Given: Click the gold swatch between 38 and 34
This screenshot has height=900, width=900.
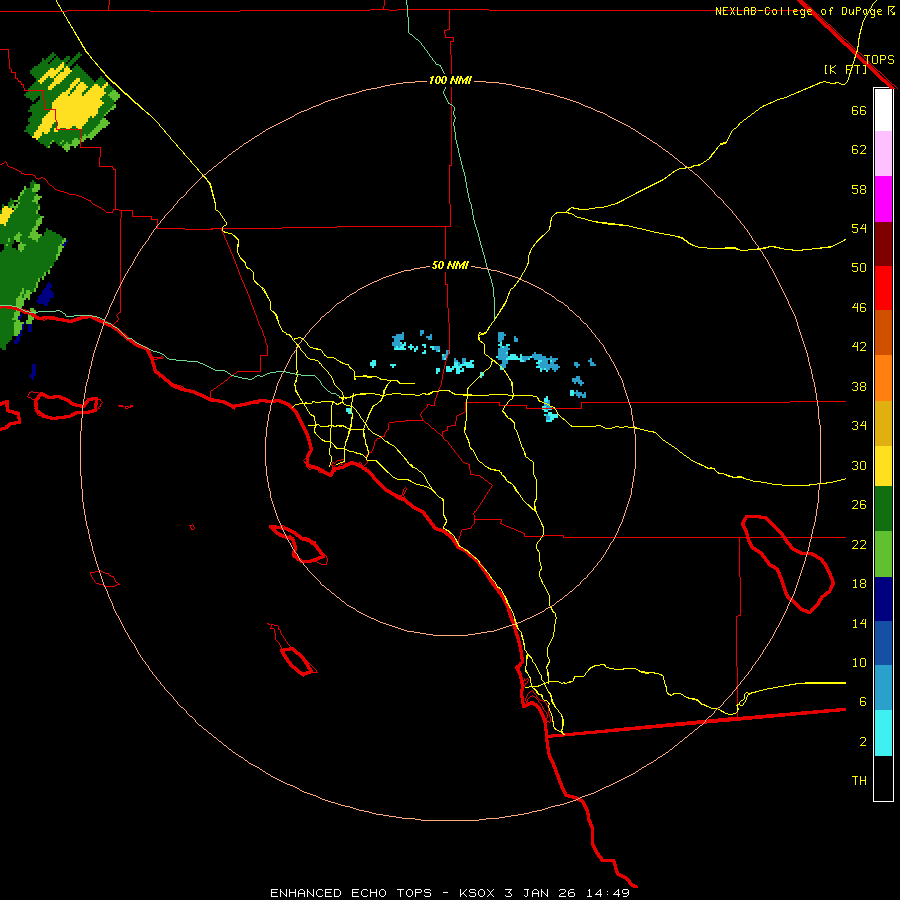Looking at the screenshot, I should tap(883, 423).
